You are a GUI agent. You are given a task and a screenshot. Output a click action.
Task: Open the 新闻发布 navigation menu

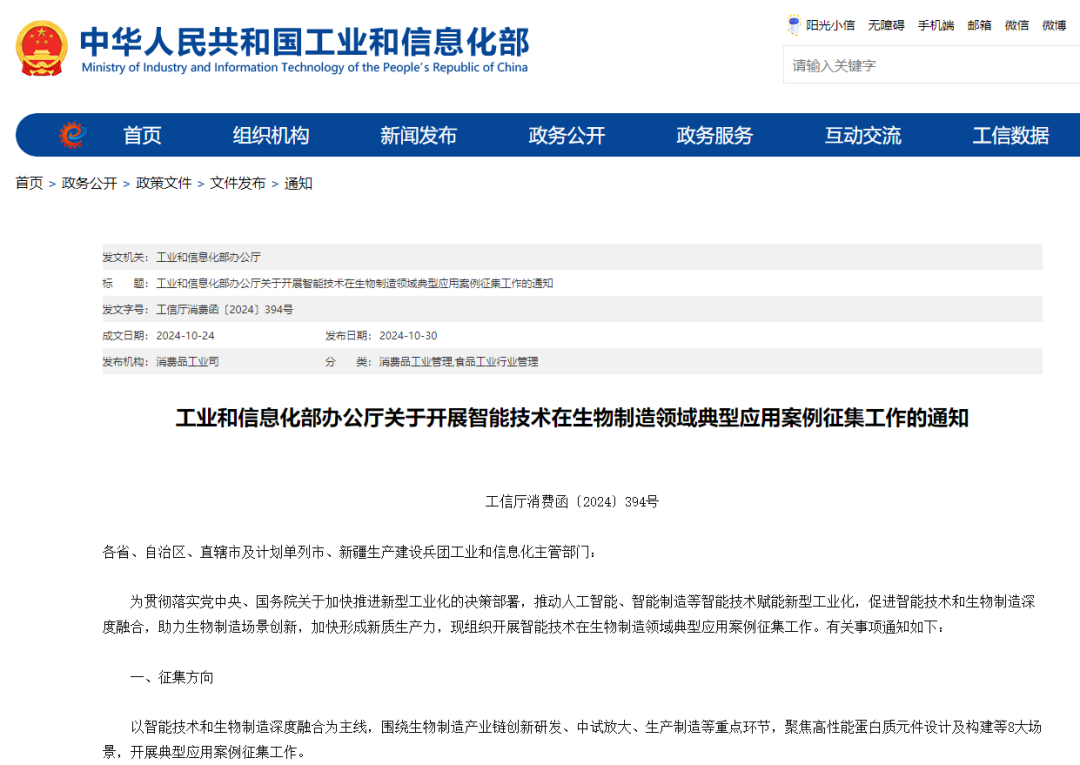click(418, 136)
